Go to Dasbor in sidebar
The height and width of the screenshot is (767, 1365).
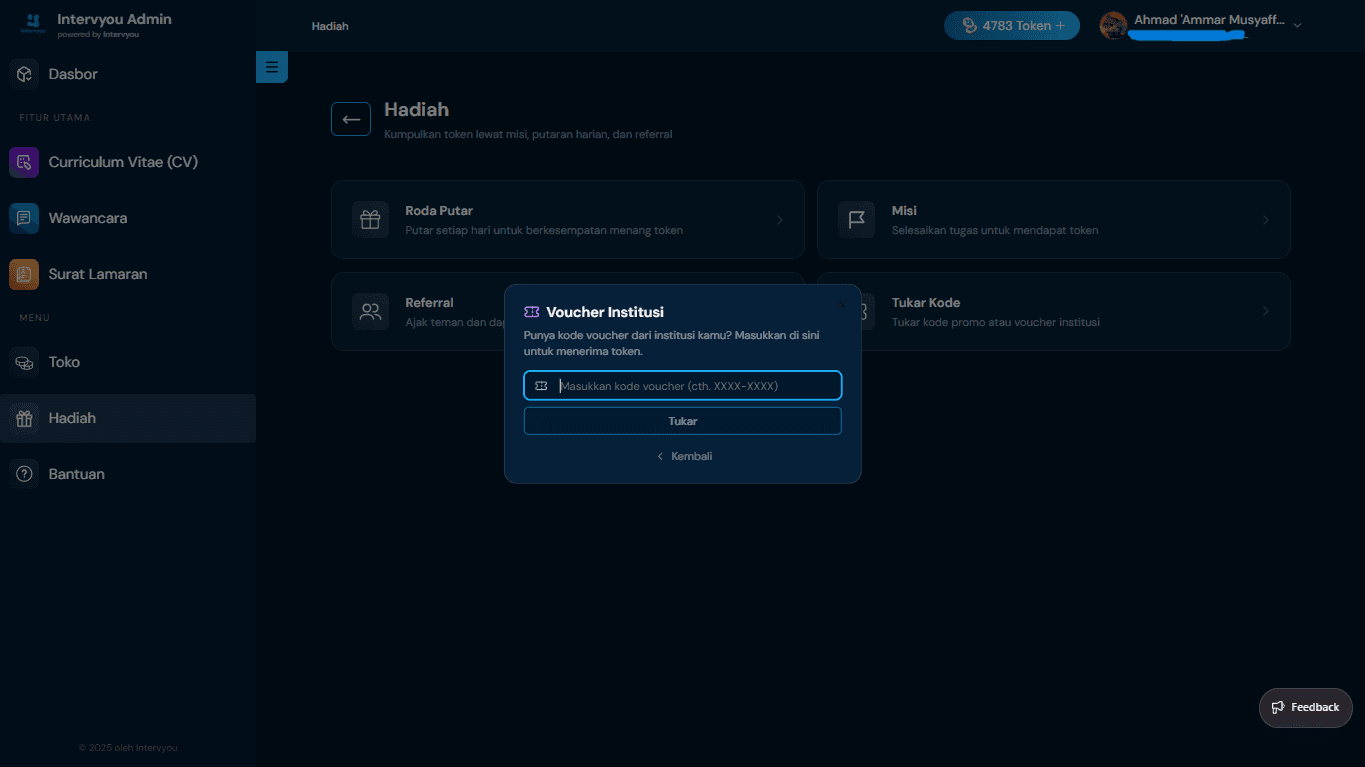[128, 74]
